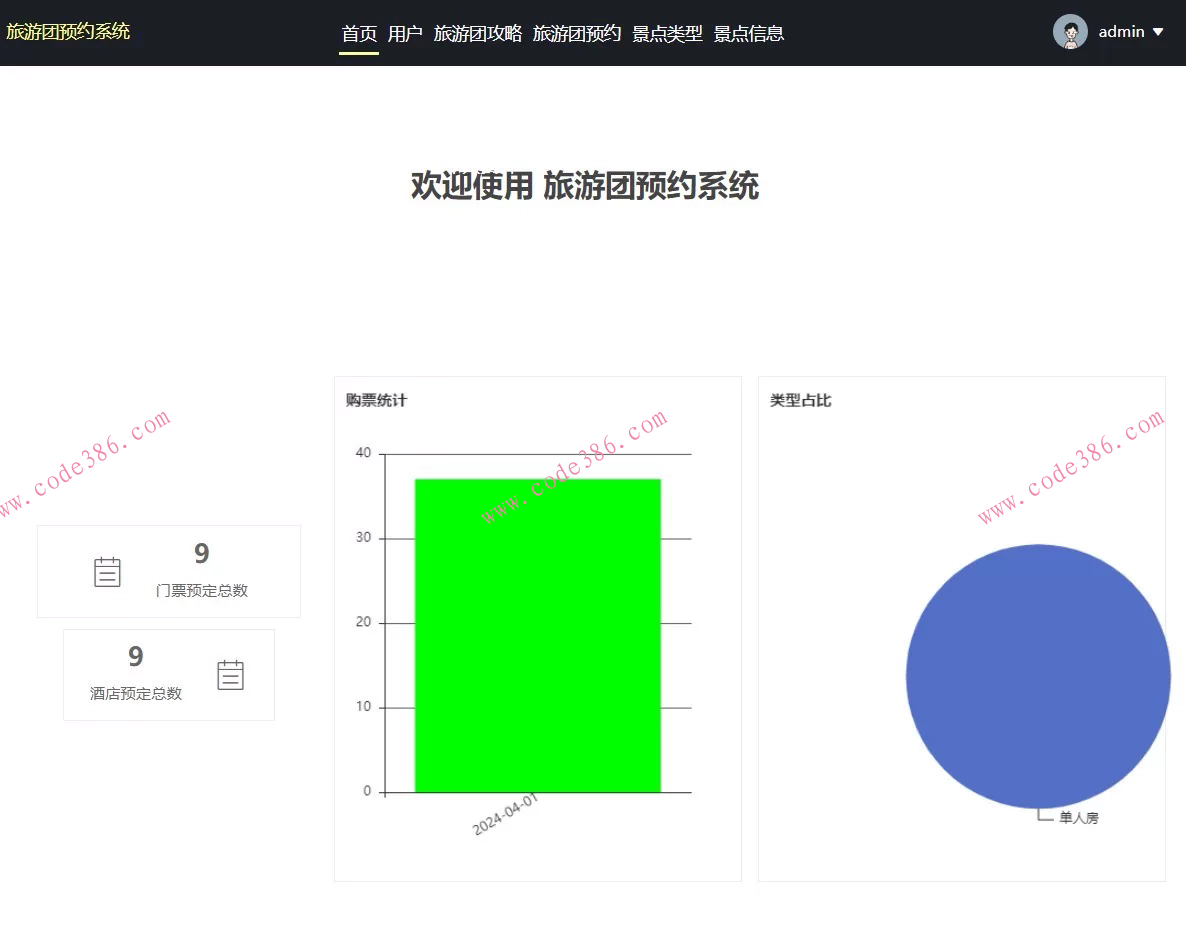The image size is (1186, 931).
Task: Click the 单人房 legend label
Action: click(x=1077, y=816)
